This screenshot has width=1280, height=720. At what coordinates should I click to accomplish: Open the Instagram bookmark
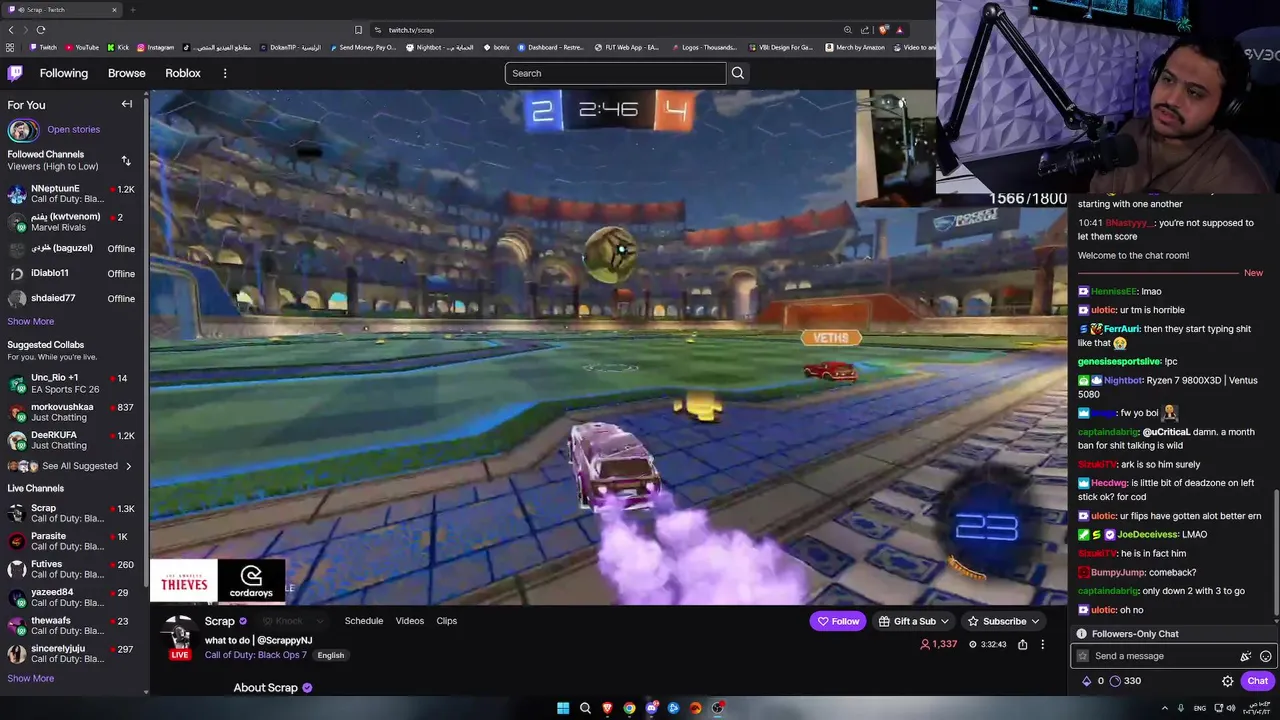(155, 47)
